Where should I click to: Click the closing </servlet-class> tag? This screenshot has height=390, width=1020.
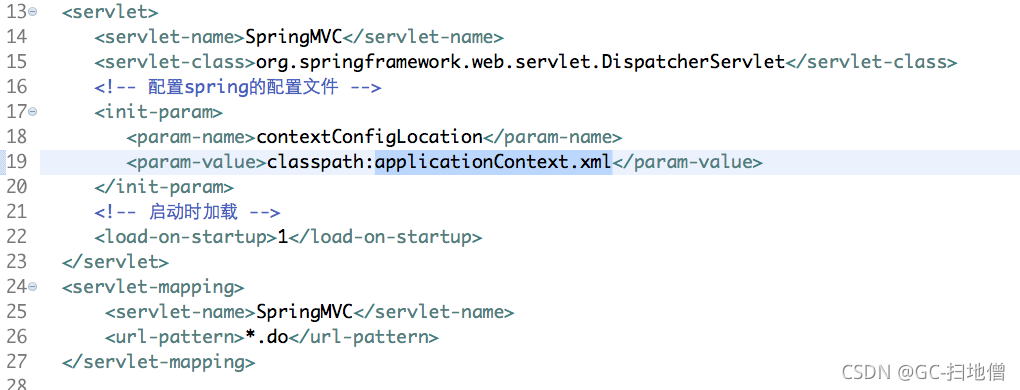coord(872,62)
